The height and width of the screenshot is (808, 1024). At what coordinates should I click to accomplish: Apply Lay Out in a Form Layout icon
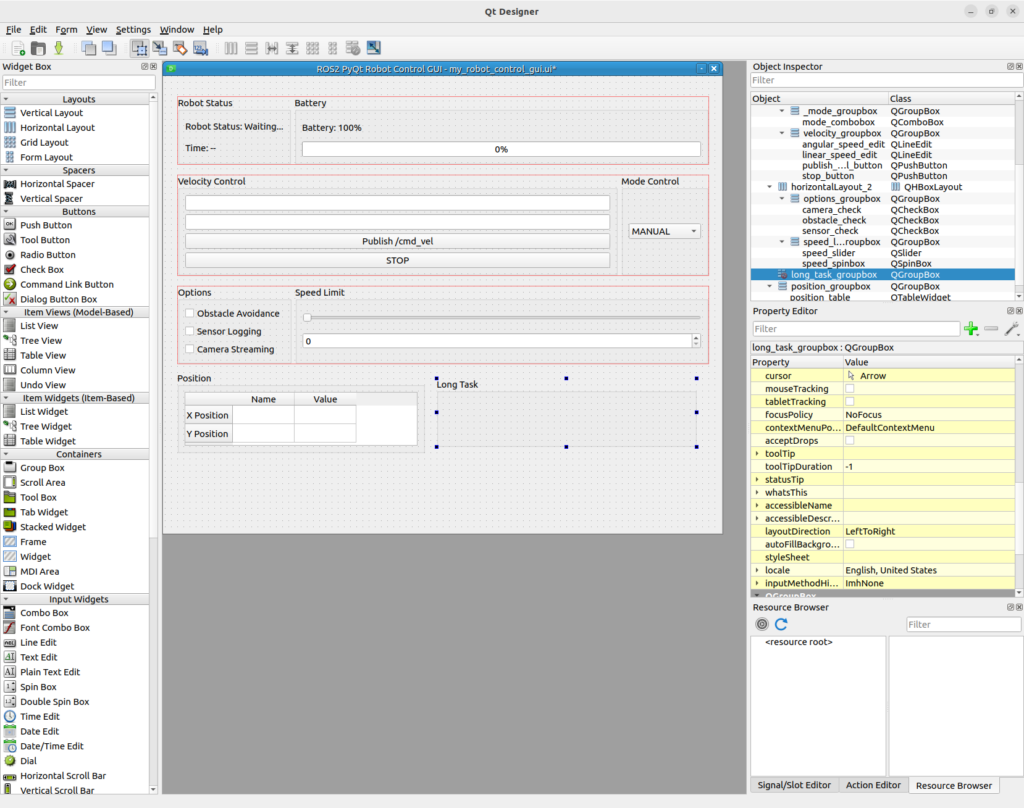click(x=332, y=48)
